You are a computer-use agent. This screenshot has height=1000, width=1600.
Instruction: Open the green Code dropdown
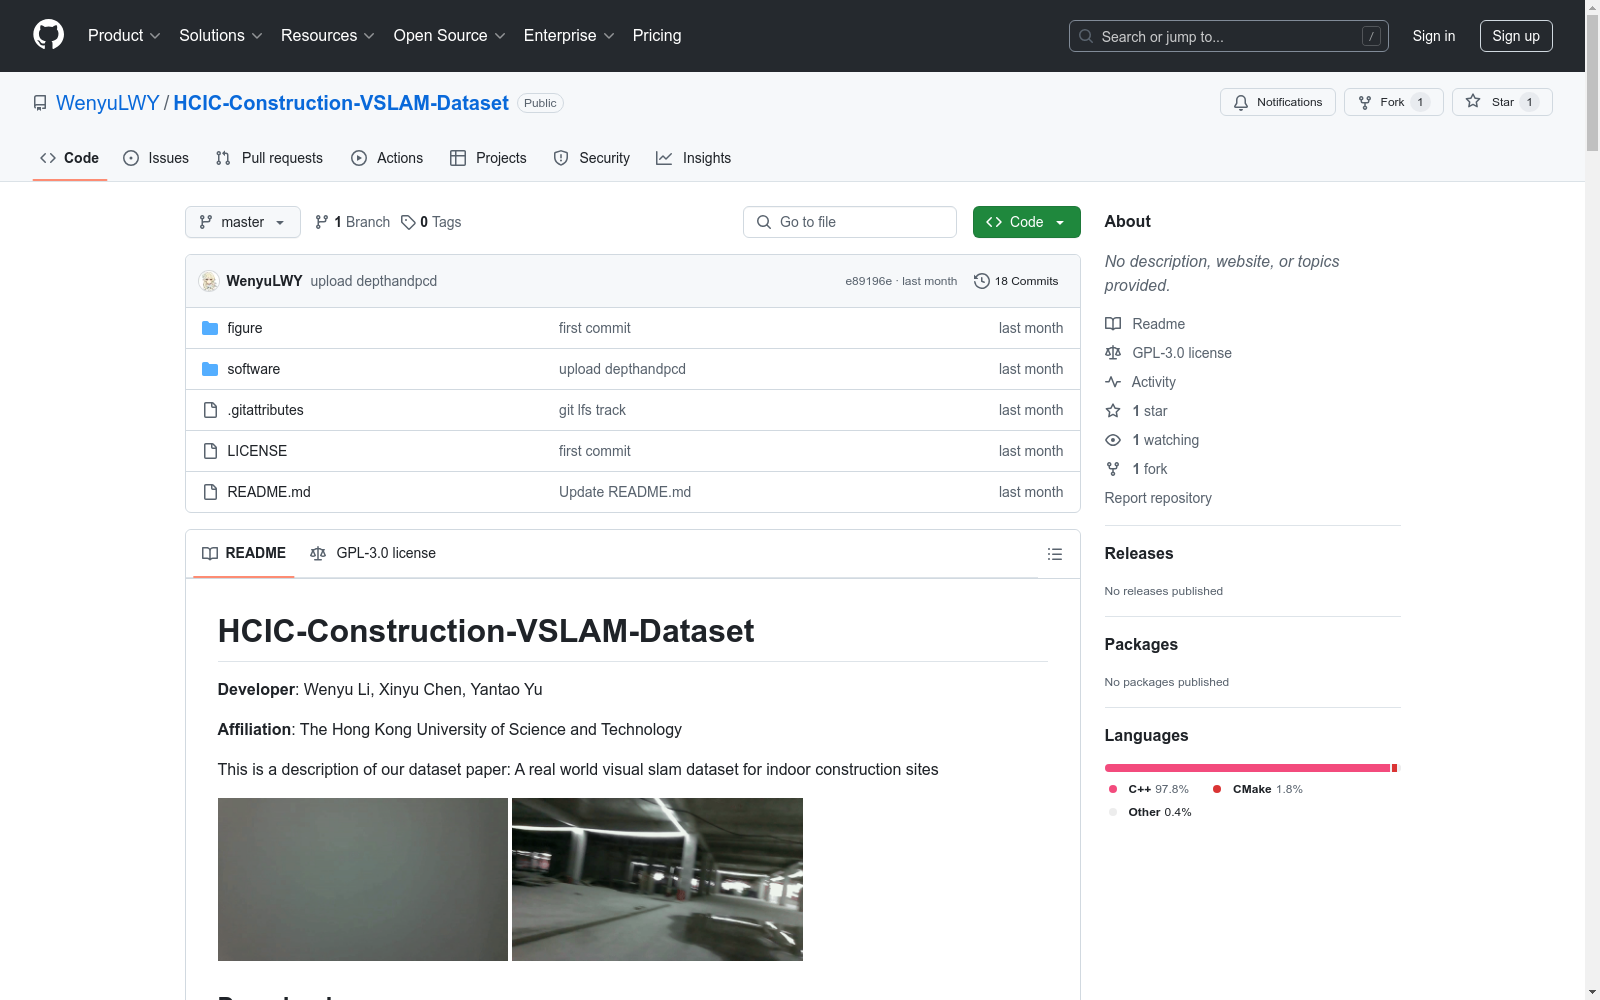1027,222
